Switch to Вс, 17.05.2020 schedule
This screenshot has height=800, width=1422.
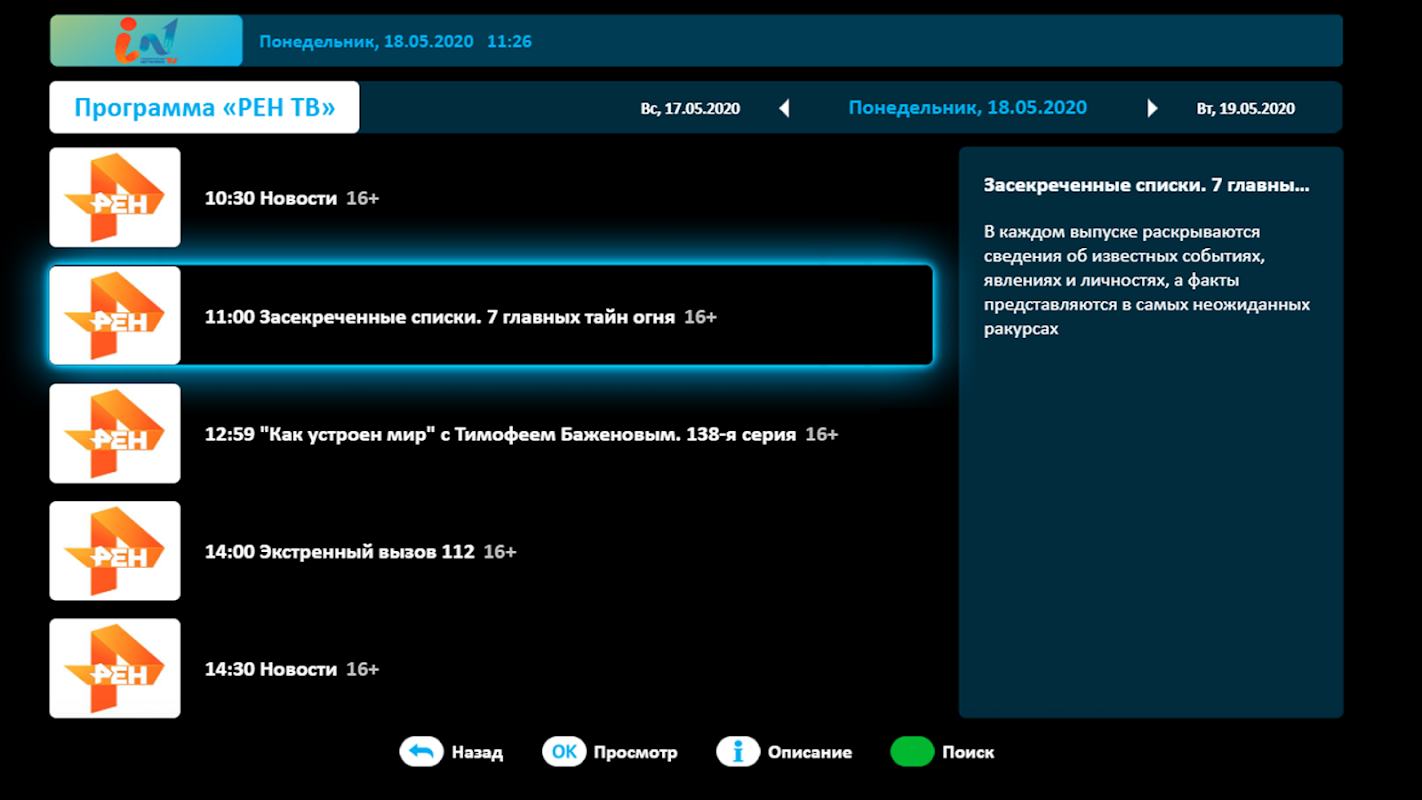click(x=690, y=109)
